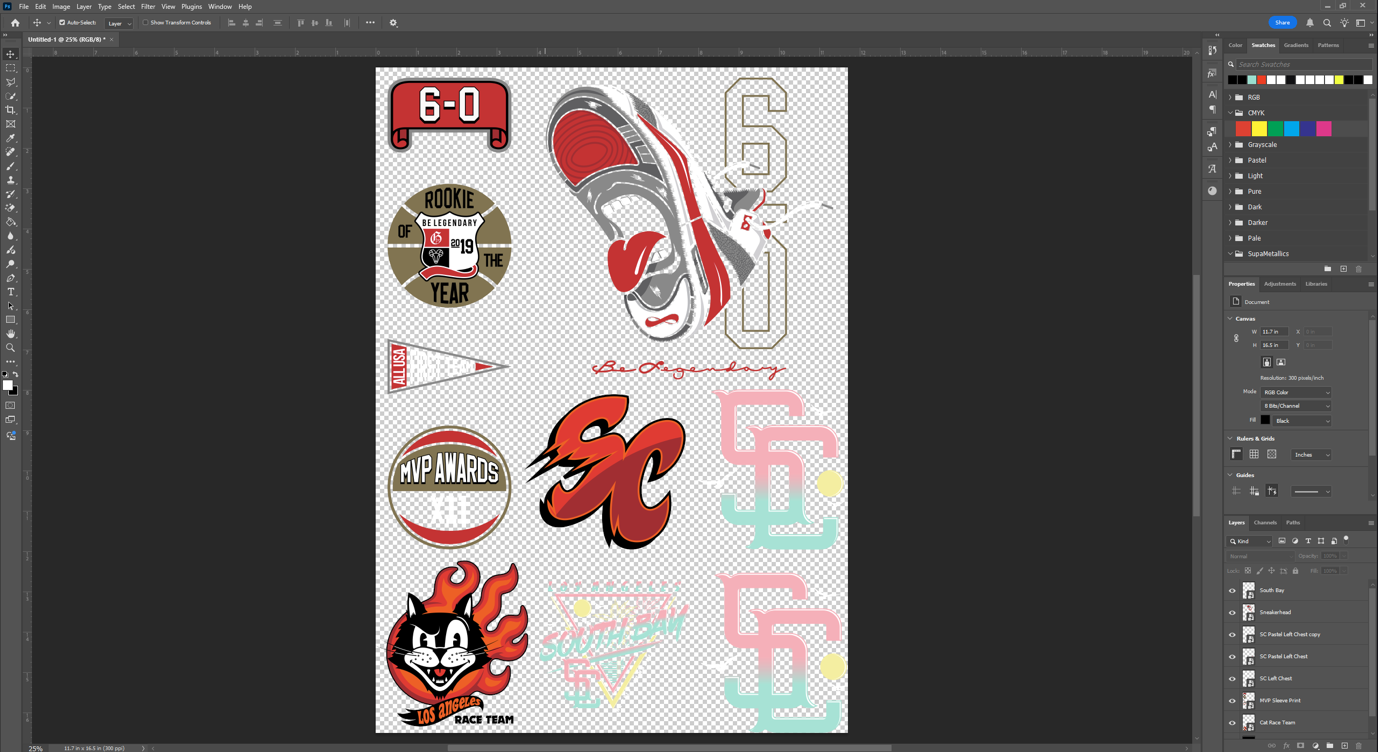Hide the Cat Race Team layer
Viewport: 1378px width, 752px height.
[1232, 722]
